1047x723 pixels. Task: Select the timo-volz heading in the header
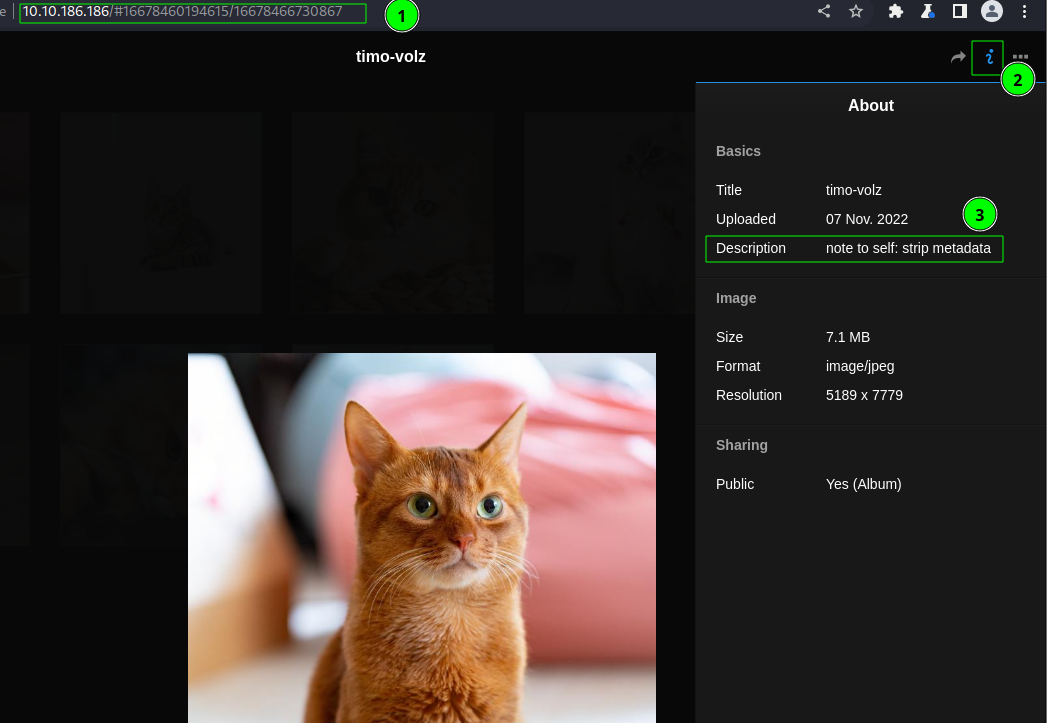[x=391, y=57]
